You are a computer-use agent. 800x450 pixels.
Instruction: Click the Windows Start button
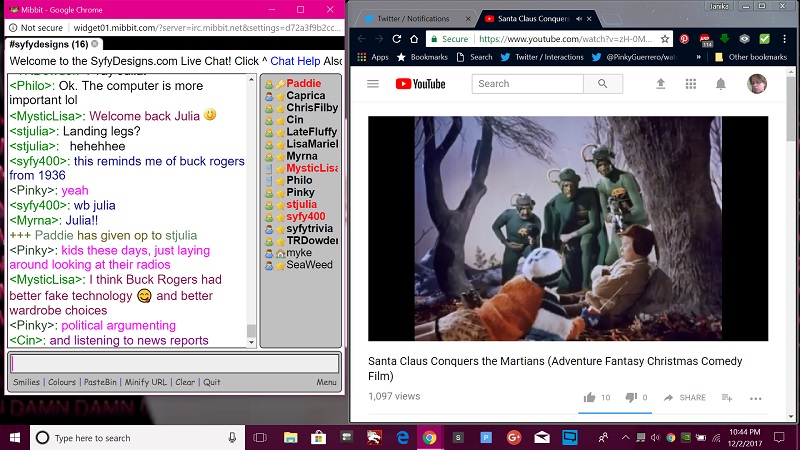[x=15, y=438]
